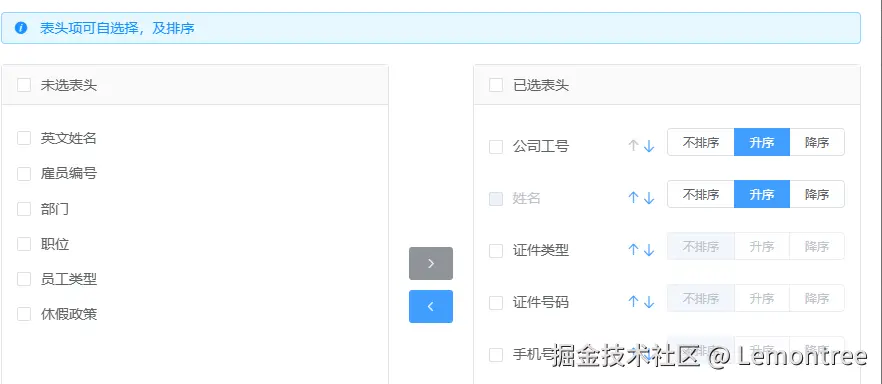Tick the 手机号 row checkbox
Screen dimensions: 882x384
click(496, 355)
